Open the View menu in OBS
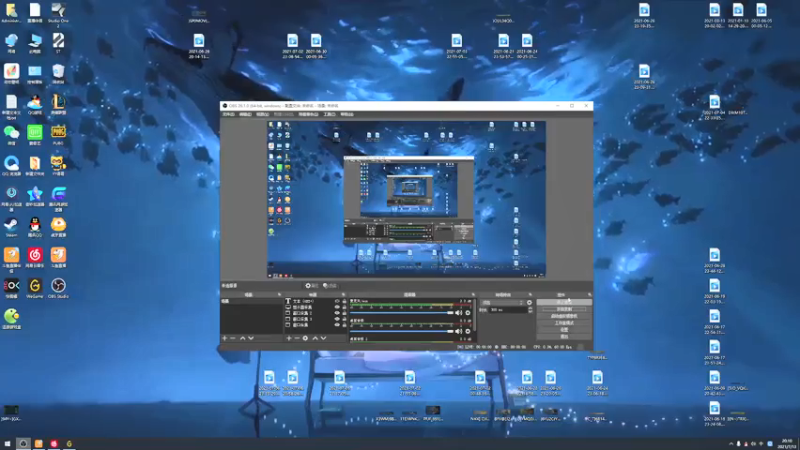The height and width of the screenshot is (450, 800). pyautogui.click(x=262, y=114)
